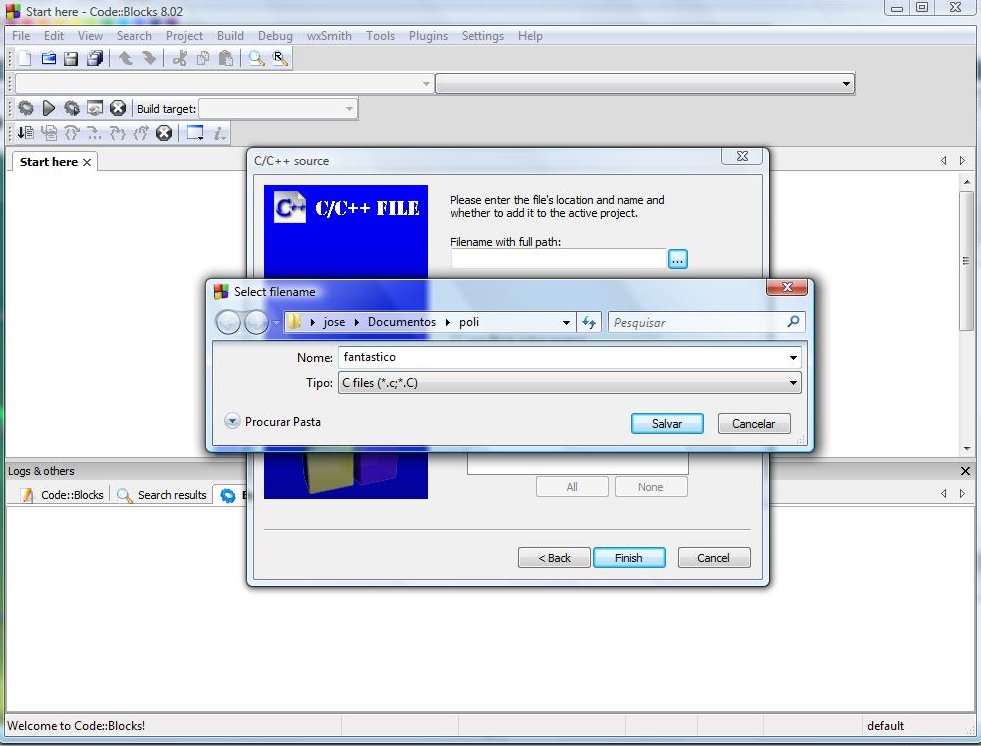
Task: Open the right code completion dropdown
Action: 846,83
